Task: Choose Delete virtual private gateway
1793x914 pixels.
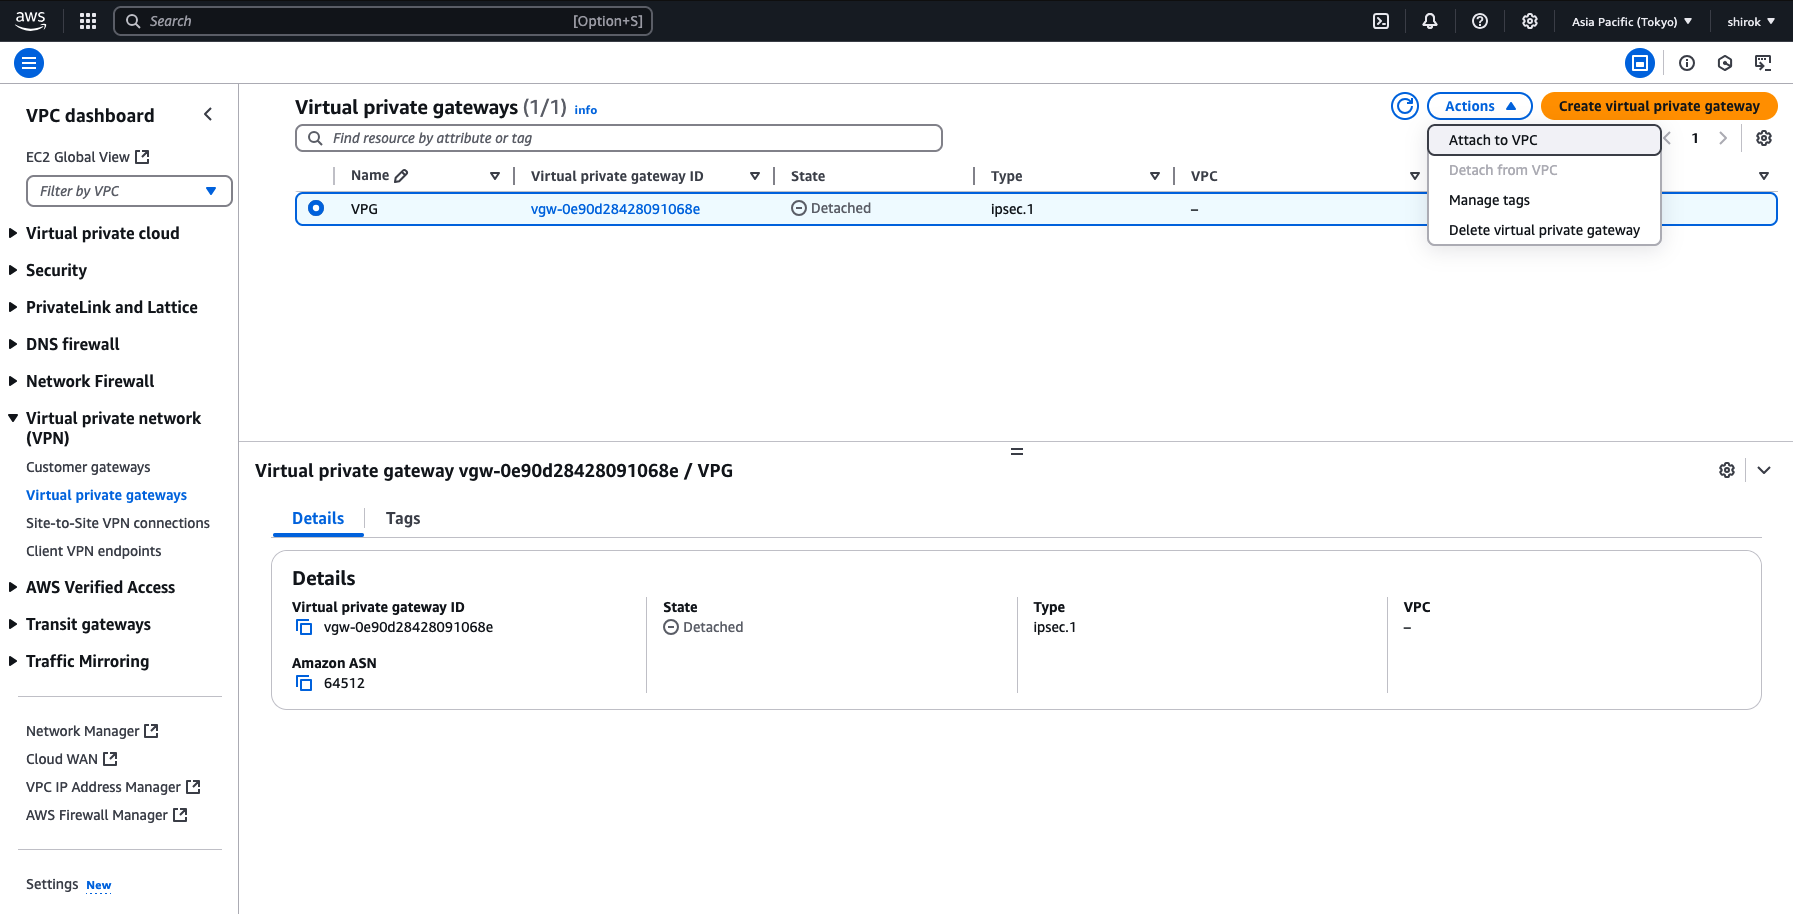Action: tap(1544, 230)
